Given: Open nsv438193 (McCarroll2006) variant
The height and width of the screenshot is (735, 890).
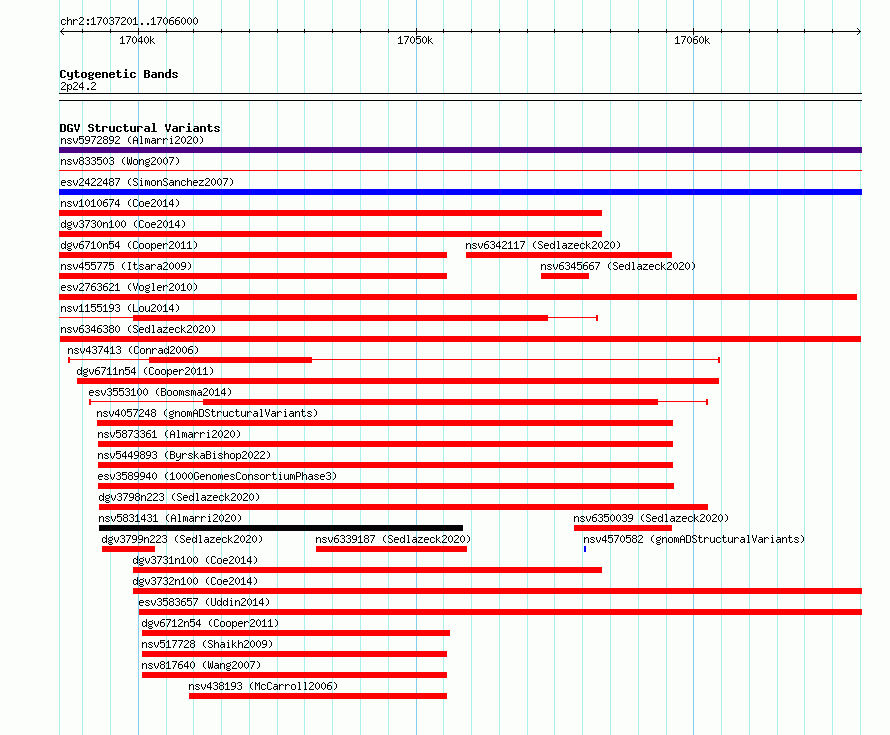Looking at the screenshot, I should click(x=263, y=686).
